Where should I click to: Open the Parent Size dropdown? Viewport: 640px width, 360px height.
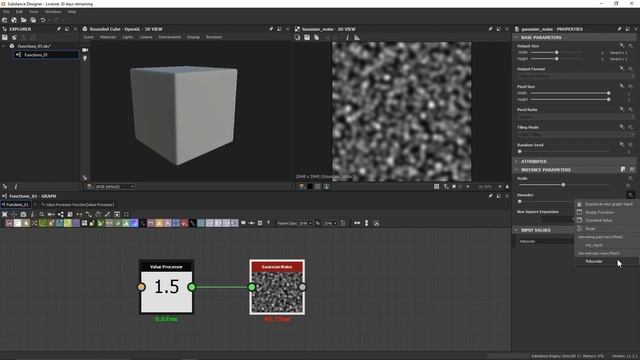305,223
